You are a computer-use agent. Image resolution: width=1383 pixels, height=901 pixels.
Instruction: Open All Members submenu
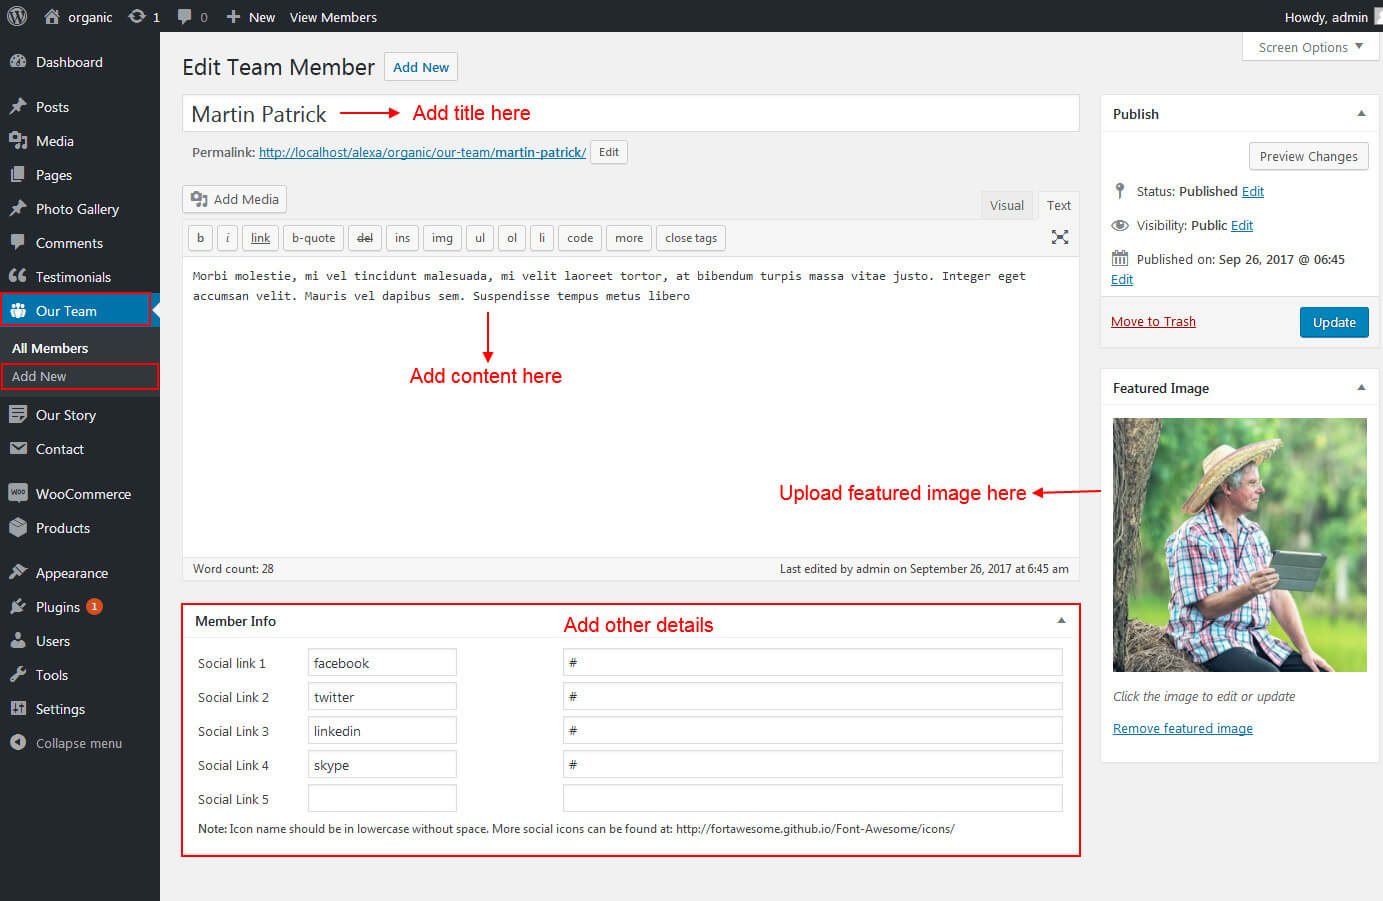[x=50, y=348]
